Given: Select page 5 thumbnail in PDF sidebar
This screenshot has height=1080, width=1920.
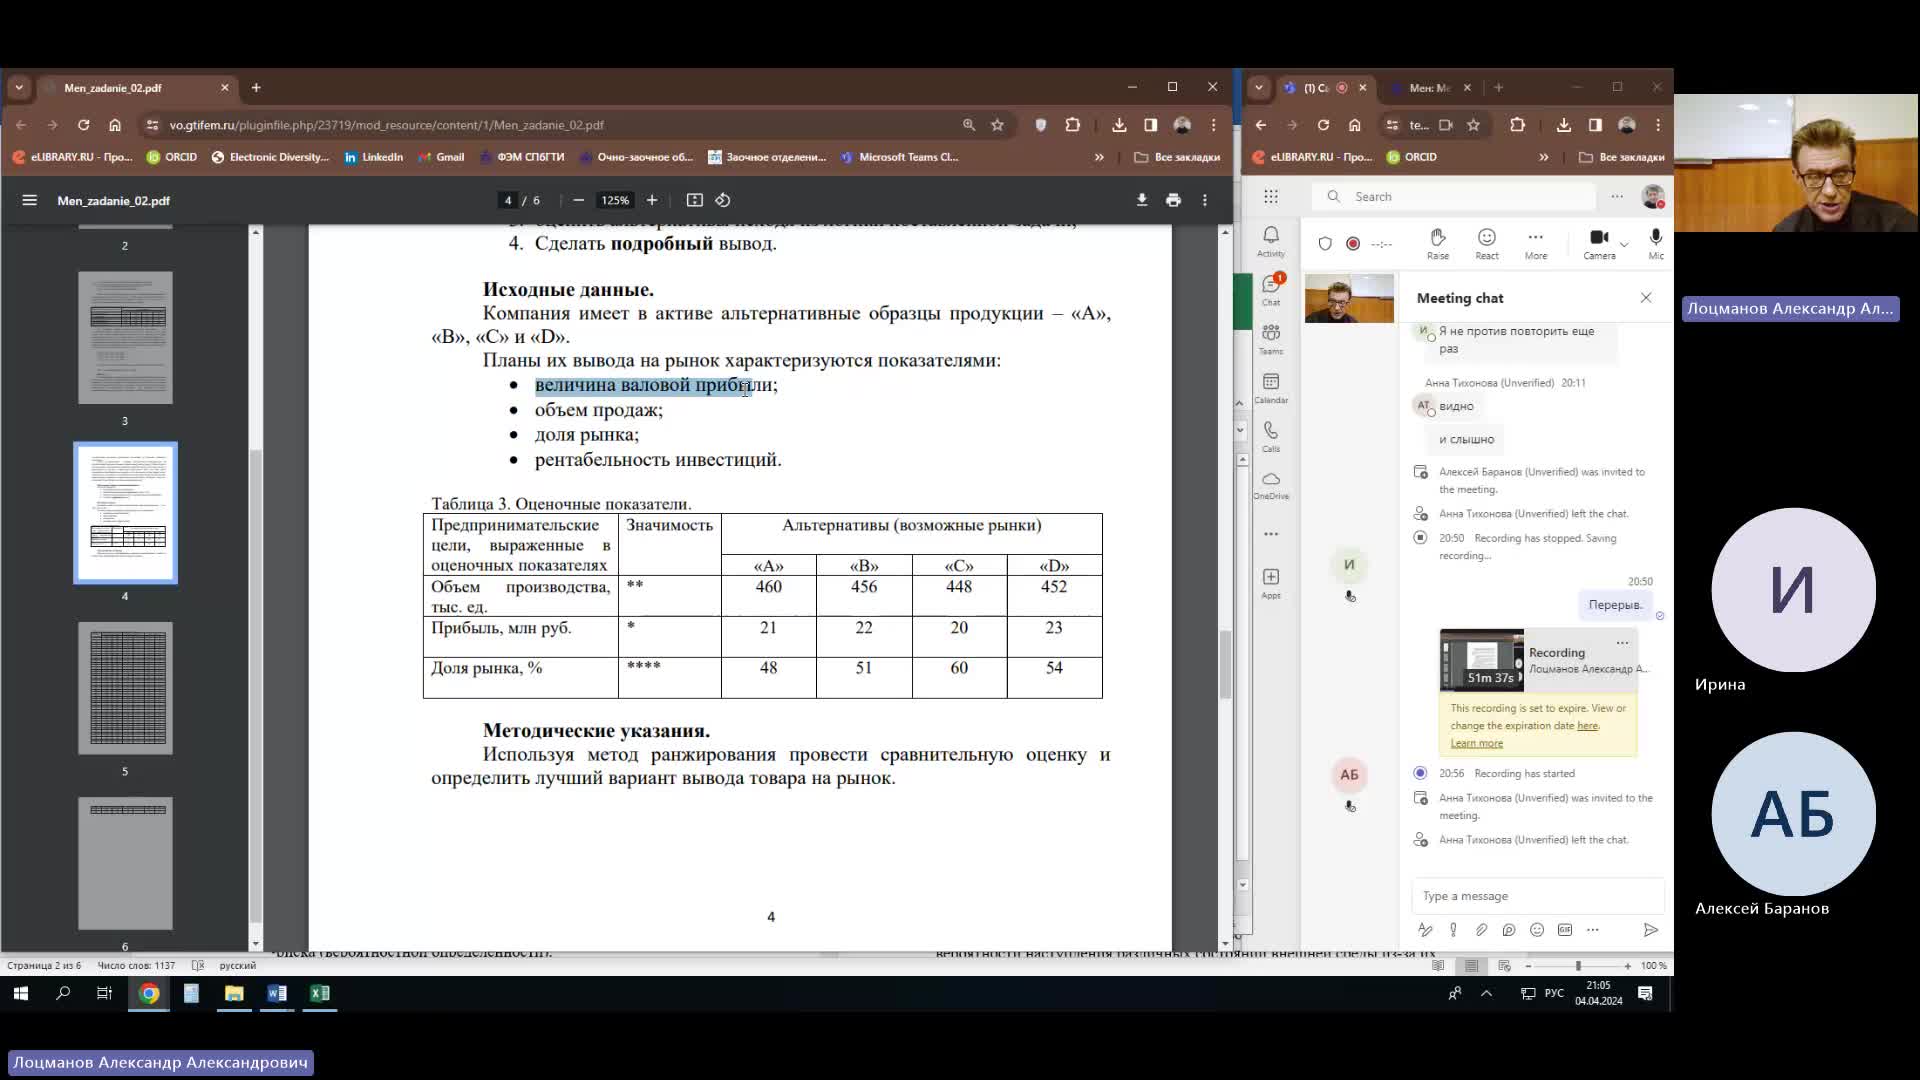Looking at the screenshot, I should point(125,688).
